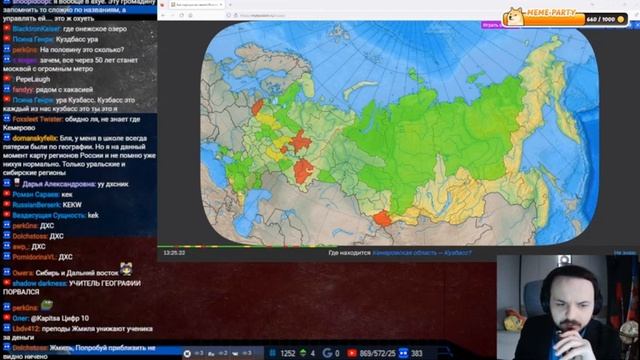This screenshot has width=640, height=360.
Task: Click chat message 'УЧИТЕЛЬ ГЕОГРАФИИ ПОРВАЛСЯ'
Action: click(72, 287)
